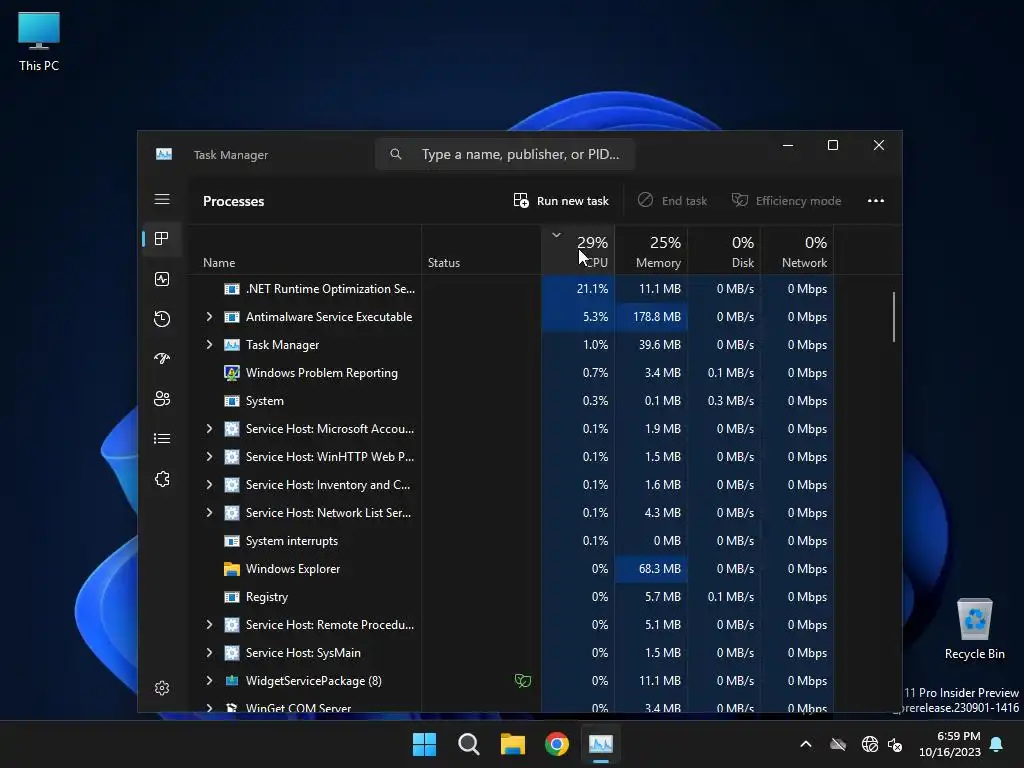This screenshot has height=768, width=1024.
Task: Open the notification bell icon
Action: [997, 744]
